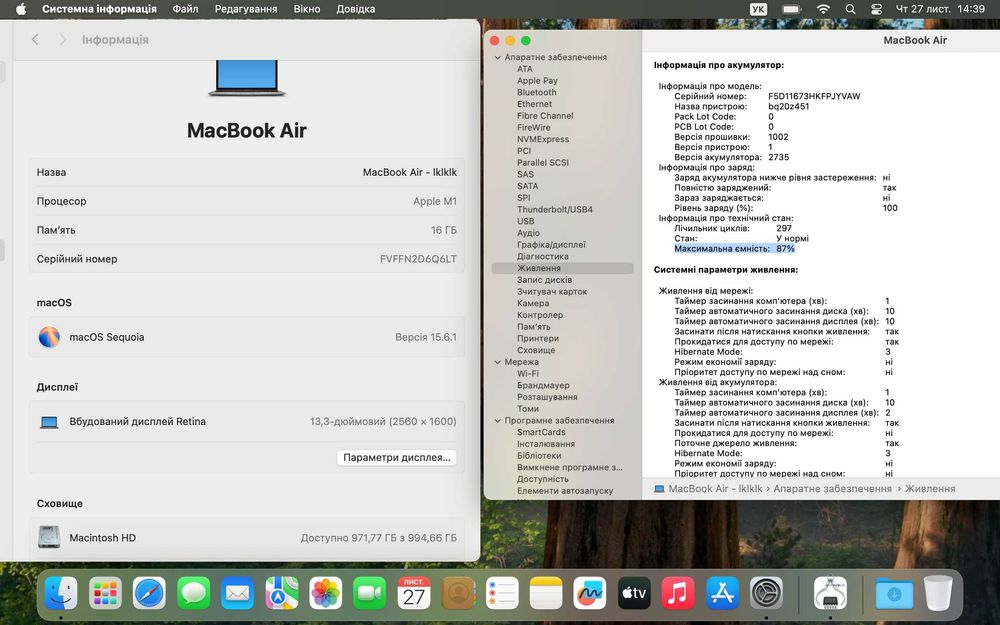Collapse the Програмне забезпечення section
The width and height of the screenshot is (1000, 625).
(497, 421)
